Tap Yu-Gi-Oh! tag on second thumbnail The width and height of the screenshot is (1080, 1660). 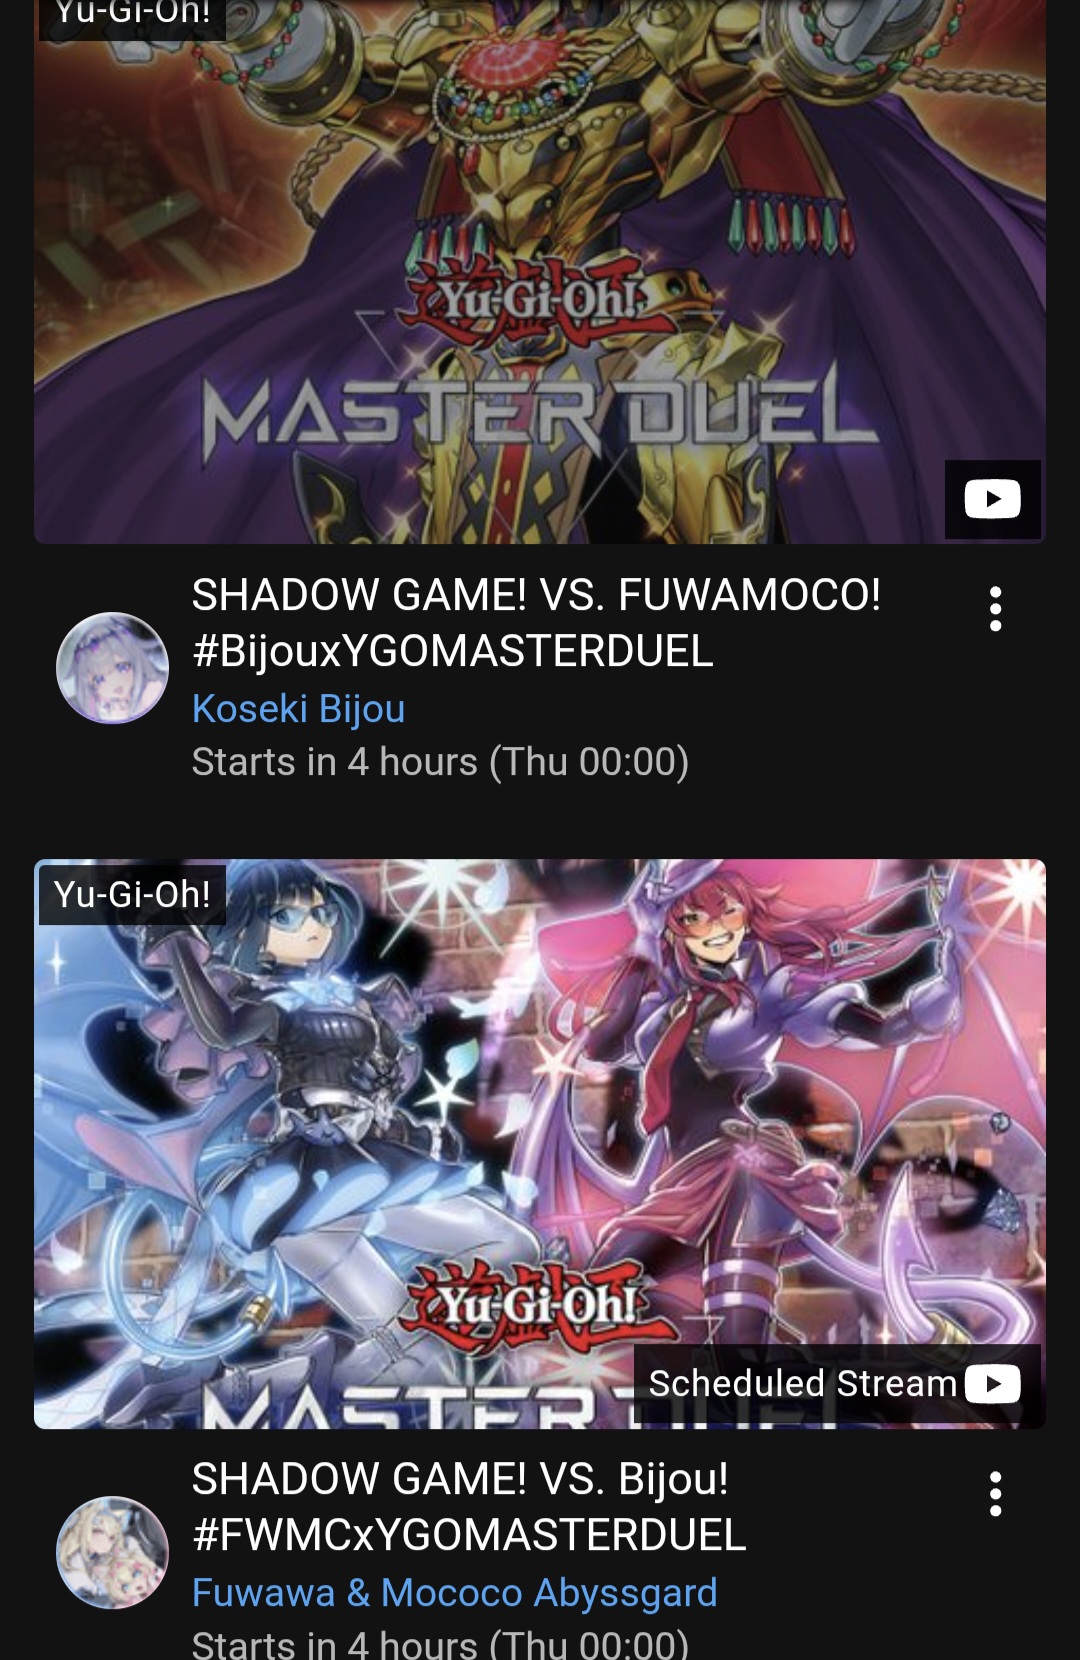132,894
